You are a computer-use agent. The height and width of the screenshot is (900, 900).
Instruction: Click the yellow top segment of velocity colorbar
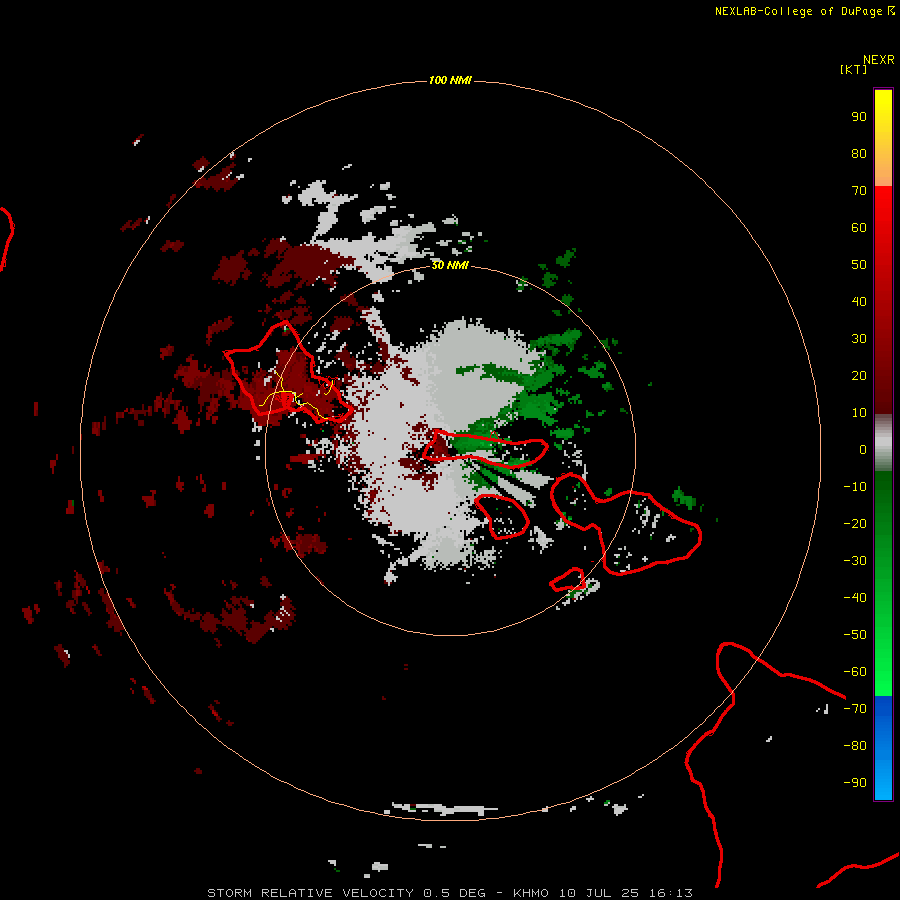(883, 138)
